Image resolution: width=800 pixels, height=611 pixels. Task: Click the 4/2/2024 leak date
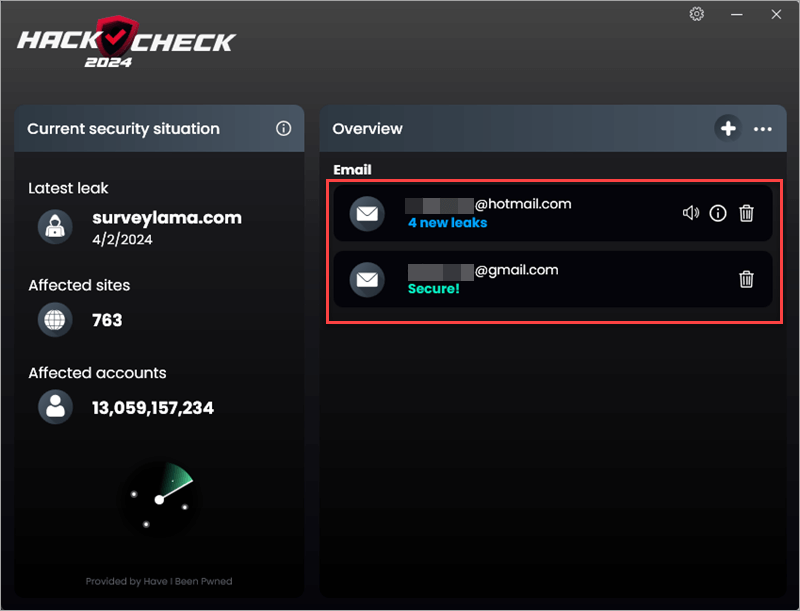coord(122,240)
